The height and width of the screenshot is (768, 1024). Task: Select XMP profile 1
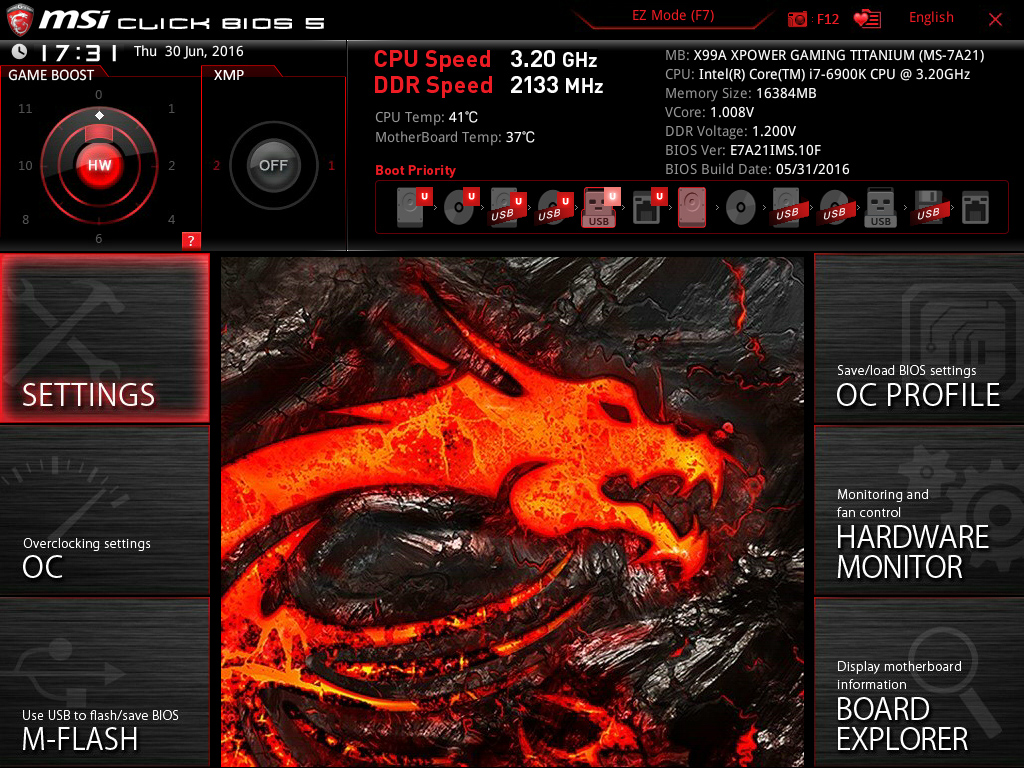pyautogui.click(x=331, y=166)
